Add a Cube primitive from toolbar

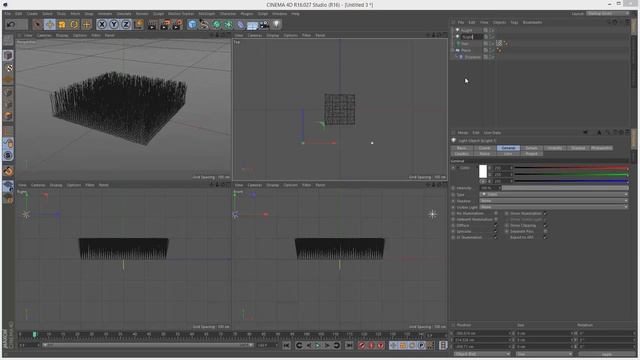[192, 24]
